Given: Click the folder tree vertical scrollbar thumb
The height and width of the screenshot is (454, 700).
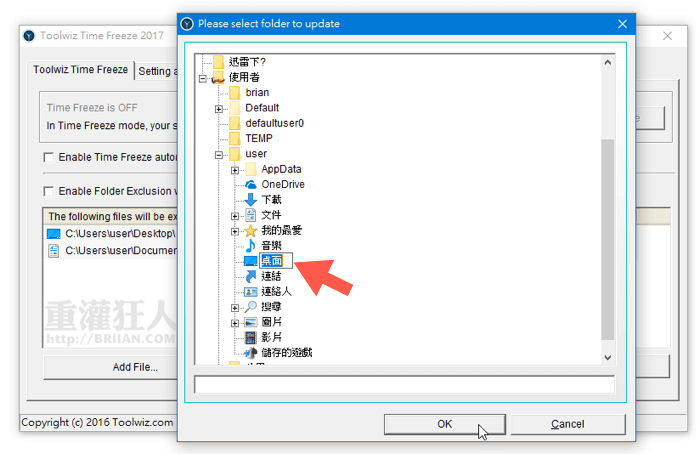Looking at the screenshot, I should pos(608,240).
